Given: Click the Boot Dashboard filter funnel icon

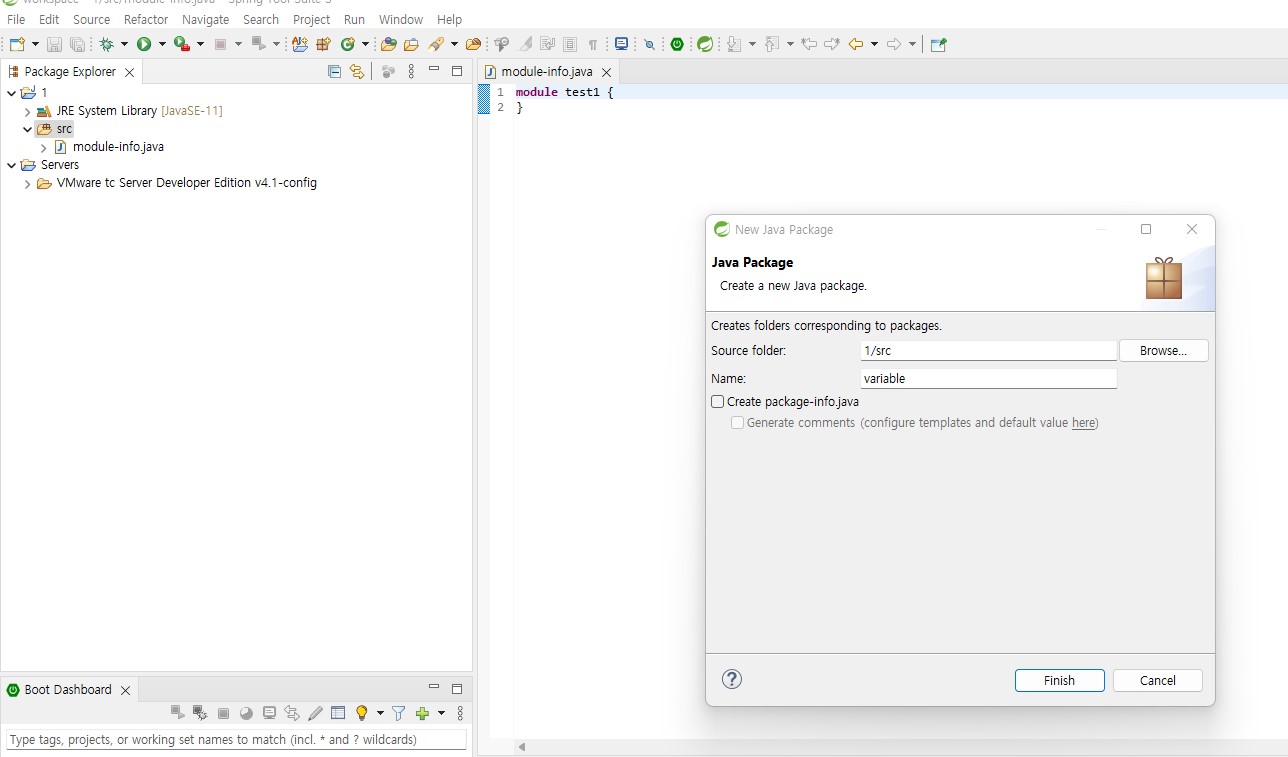Looking at the screenshot, I should tap(399, 713).
